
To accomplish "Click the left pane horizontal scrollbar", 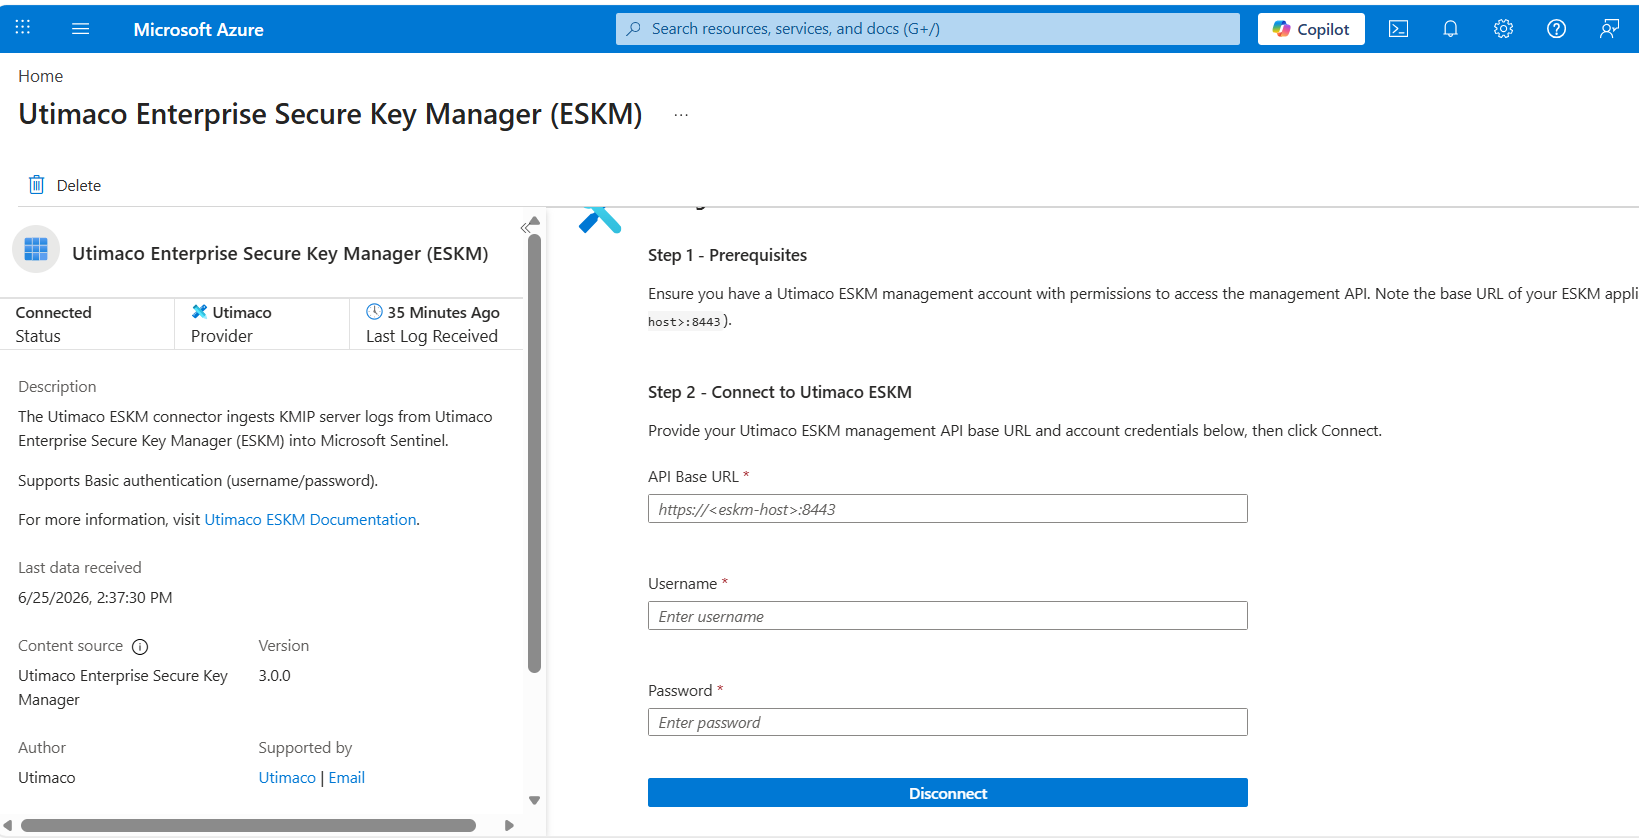I will point(248,826).
